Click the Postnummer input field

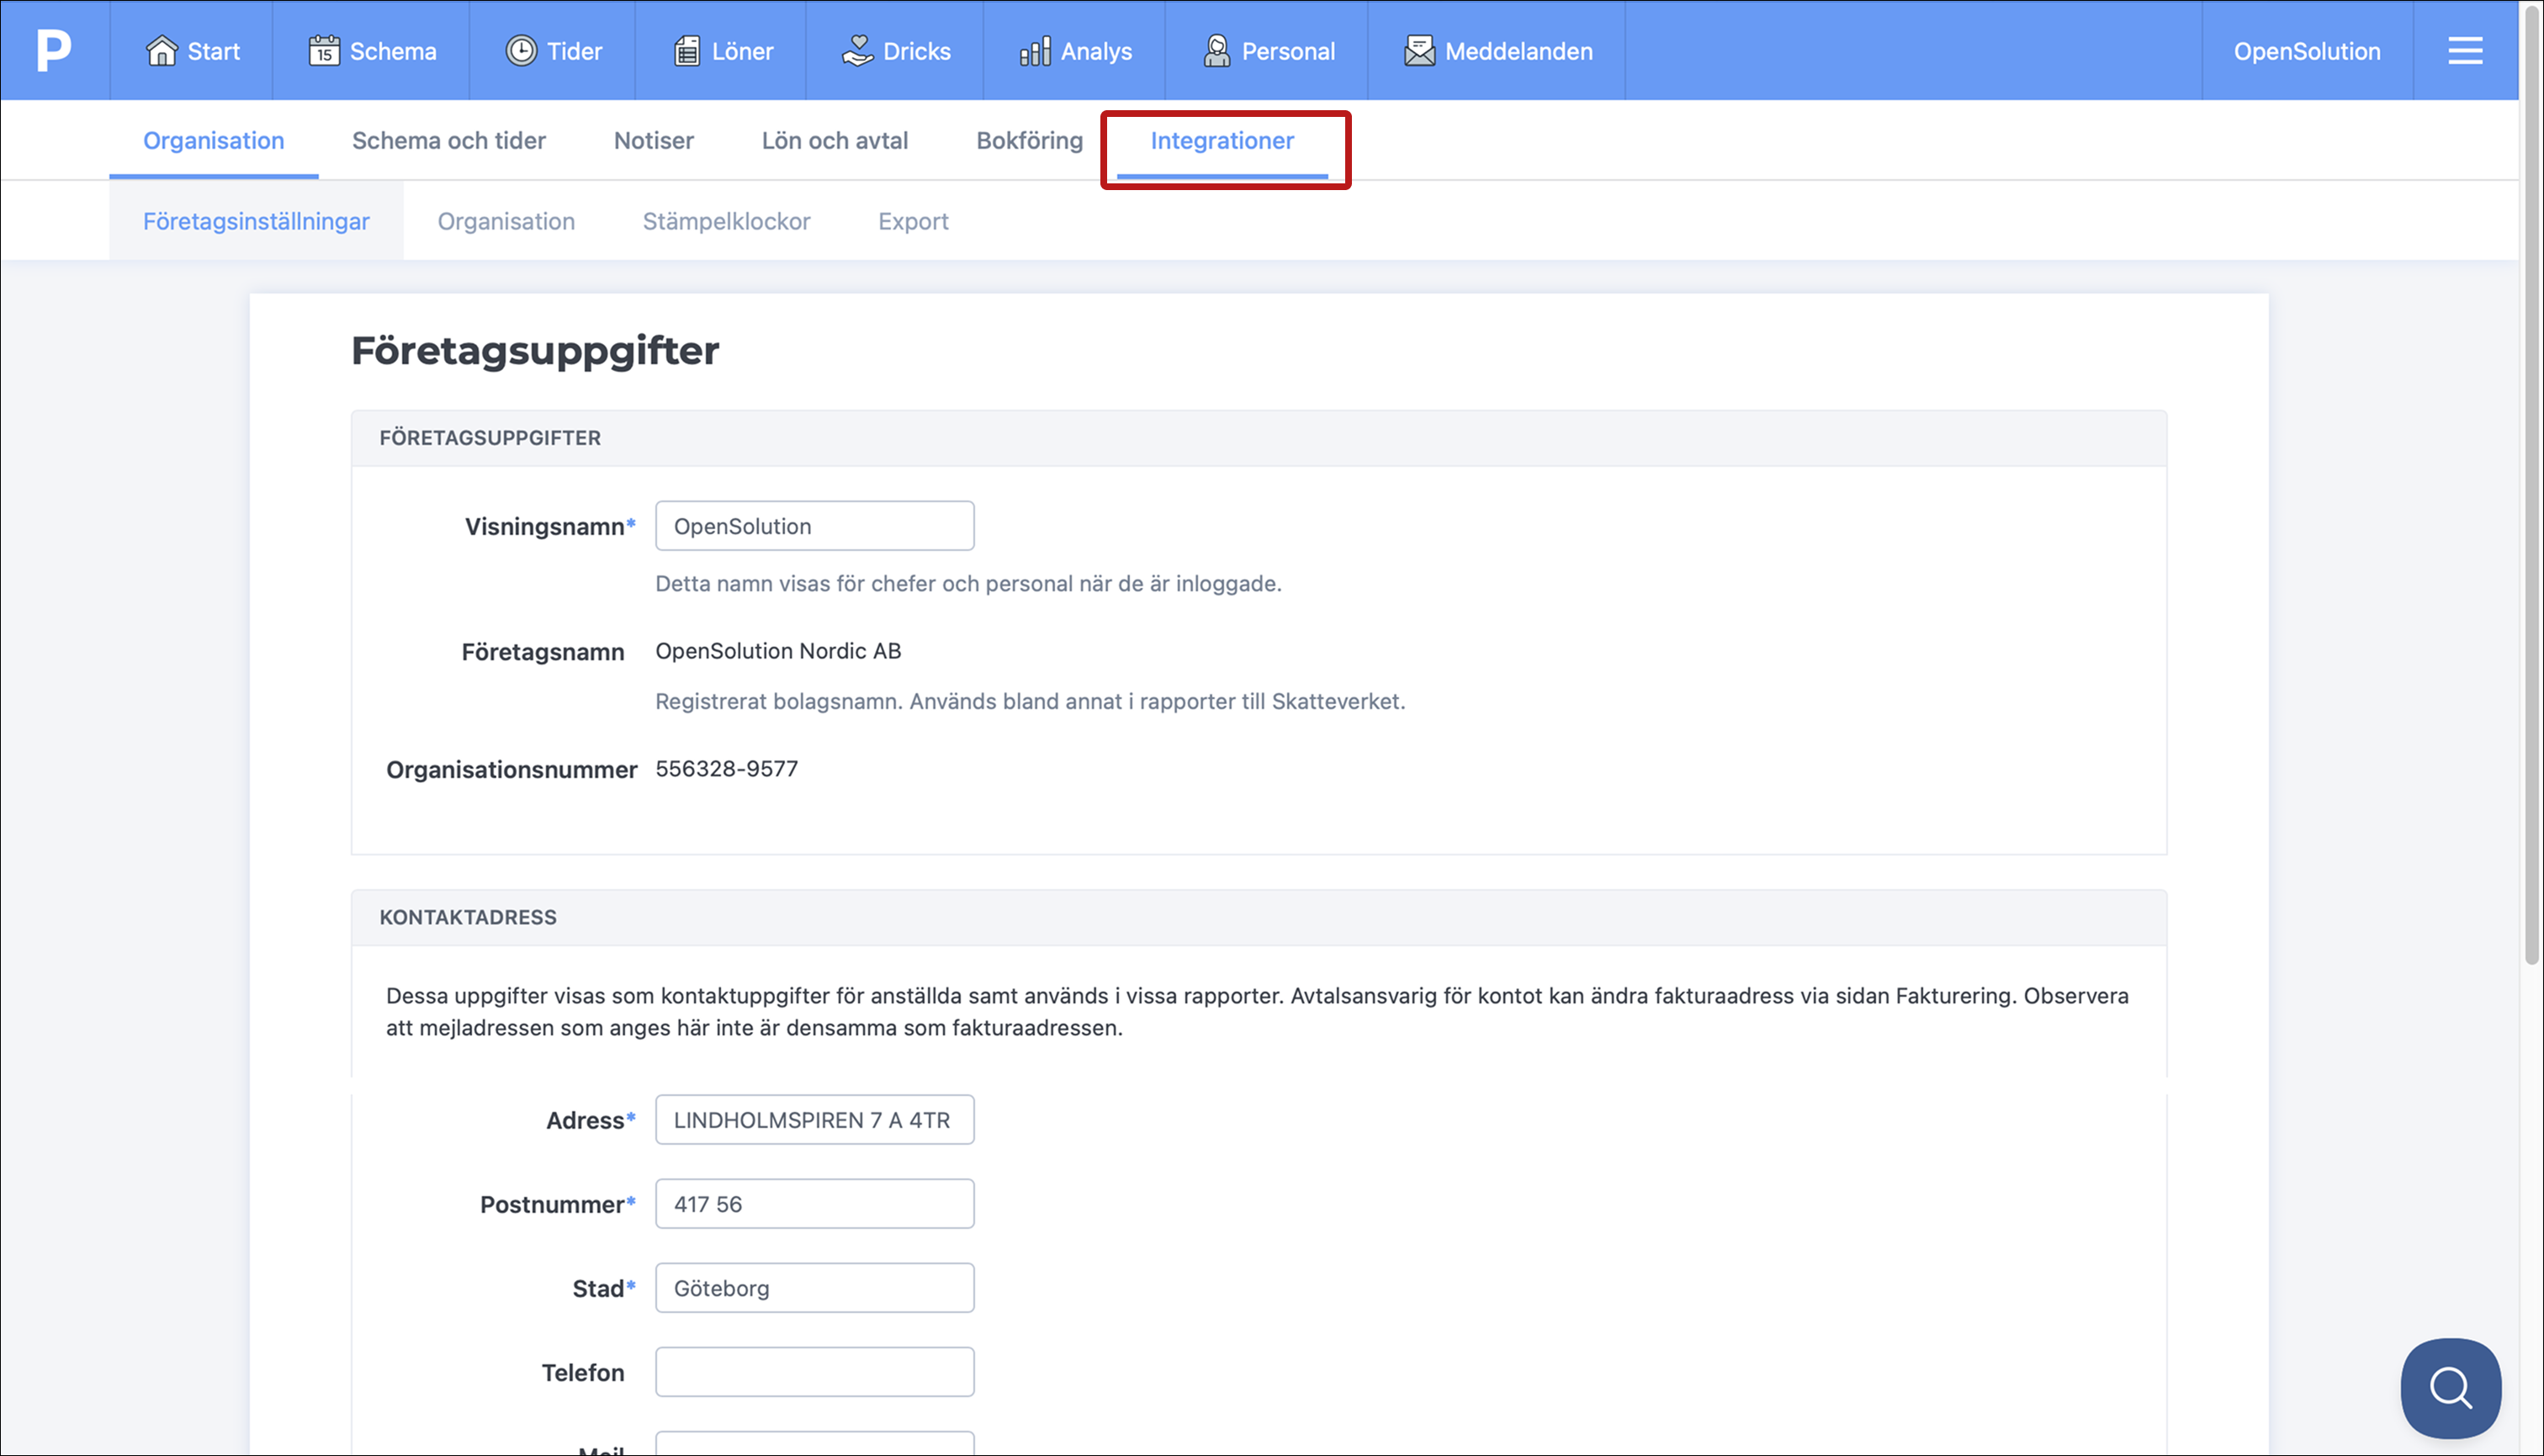pos(814,1204)
